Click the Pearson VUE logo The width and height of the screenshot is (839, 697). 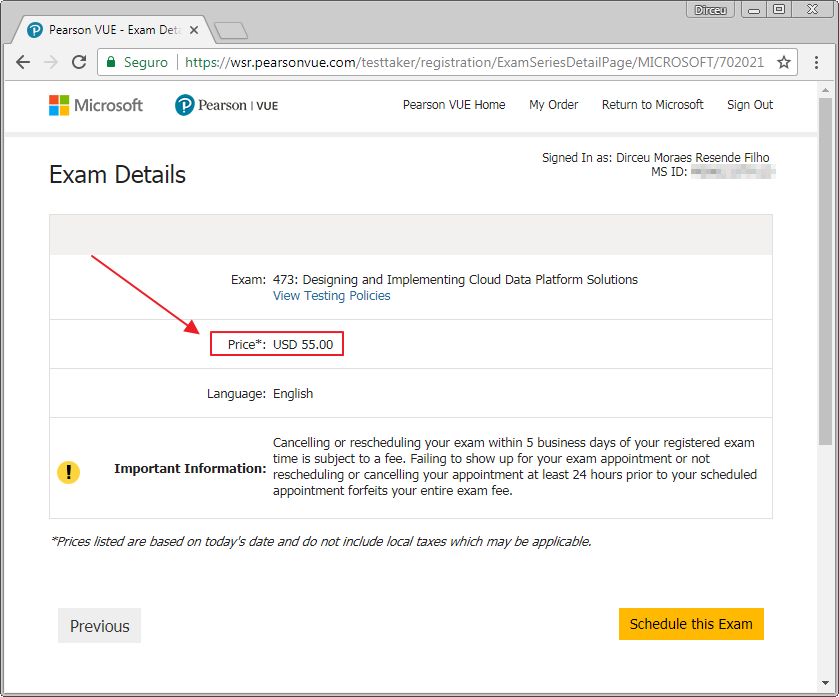coord(226,105)
